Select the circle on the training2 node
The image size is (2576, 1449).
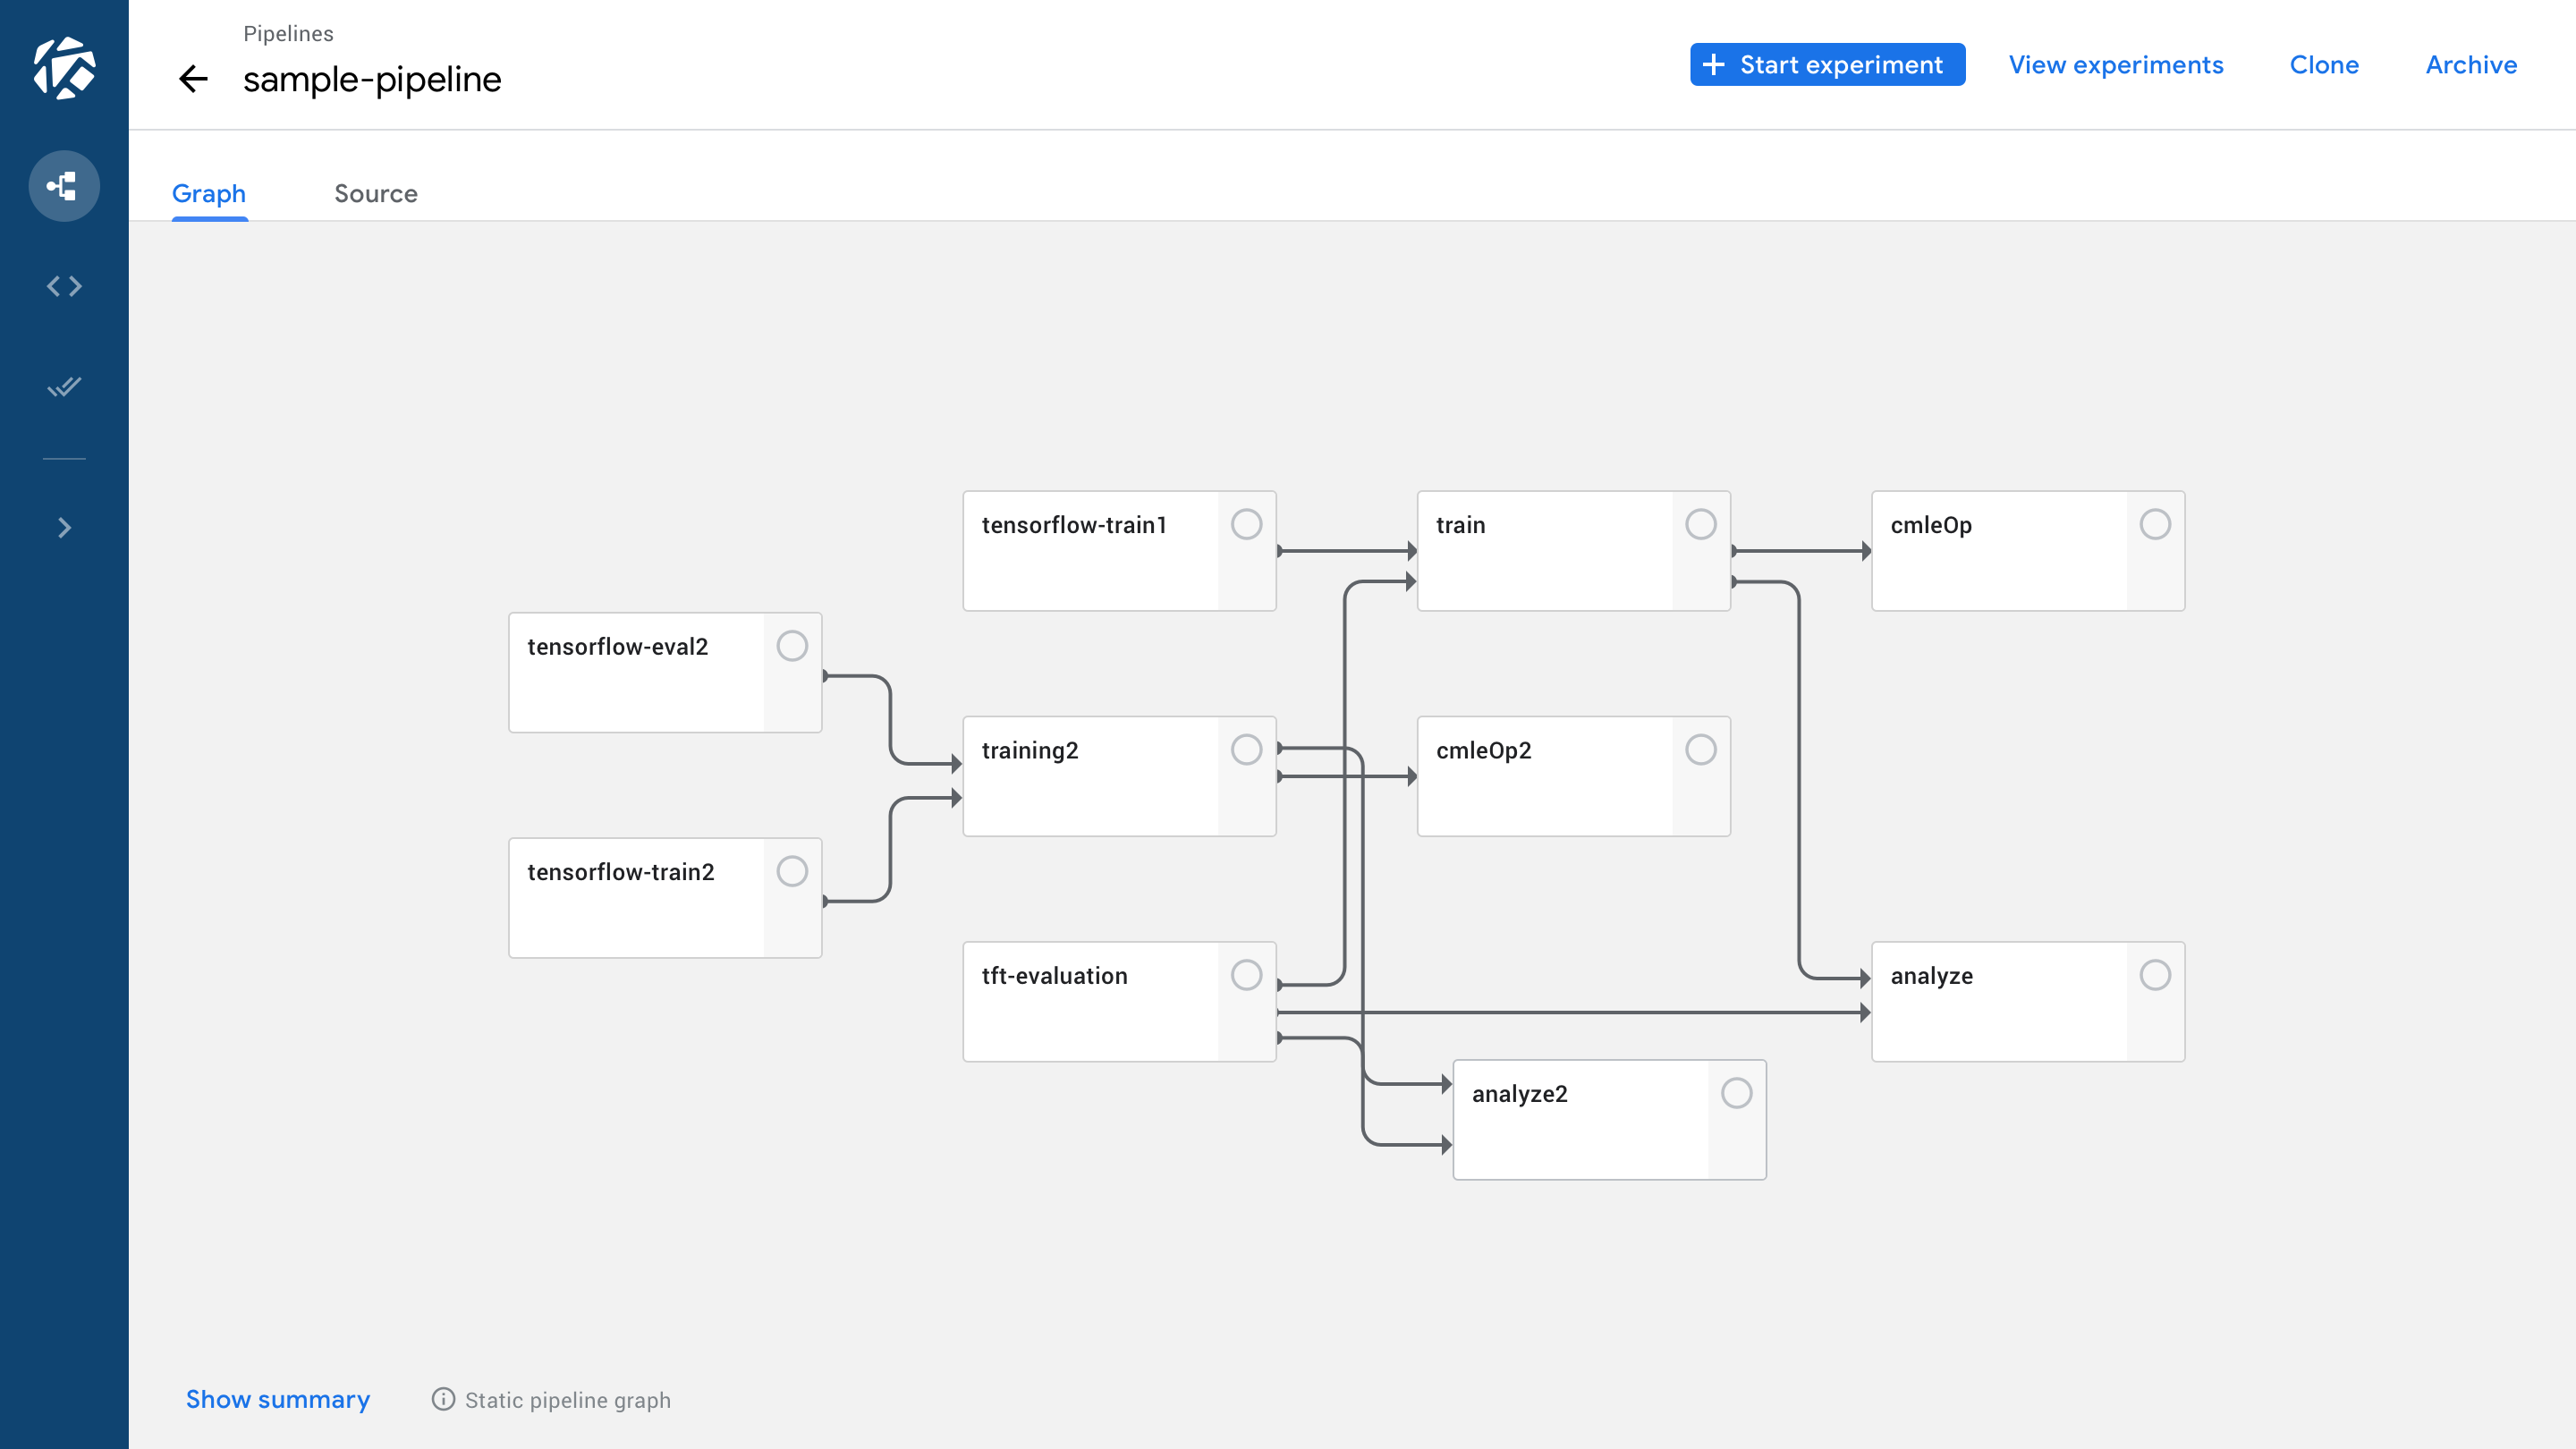[x=1247, y=749]
